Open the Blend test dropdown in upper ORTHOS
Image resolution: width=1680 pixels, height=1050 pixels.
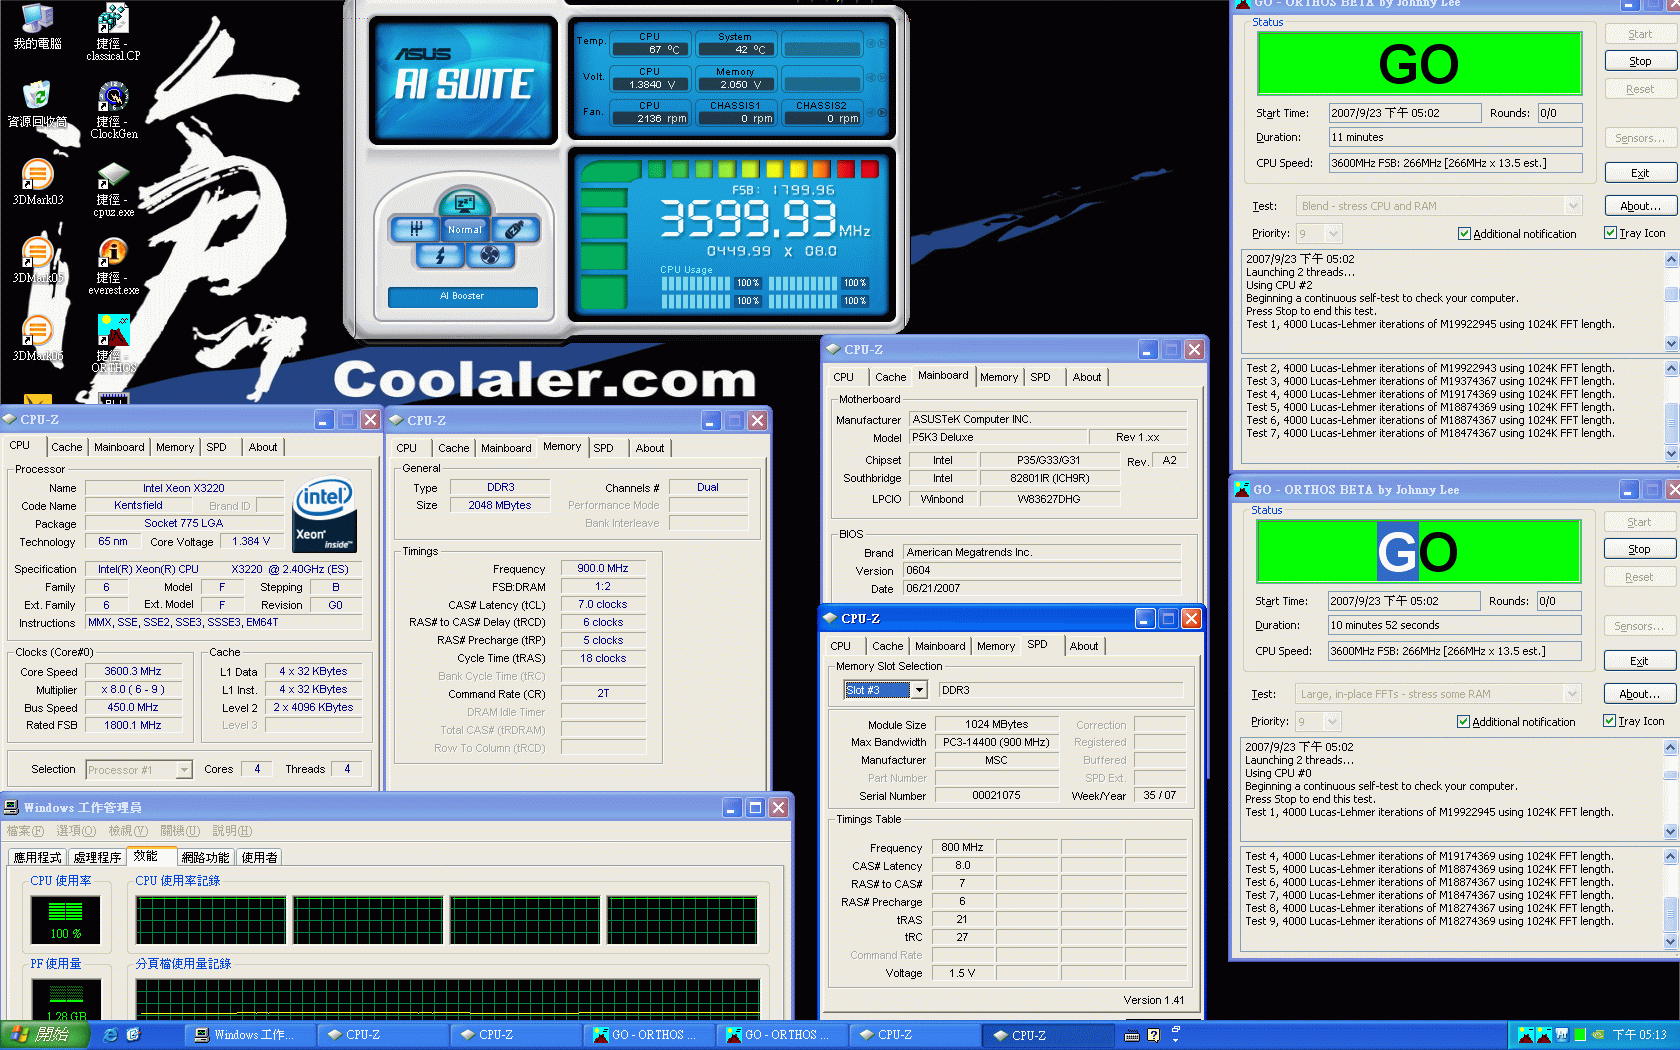pyautogui.click(x=1573, y=206)
